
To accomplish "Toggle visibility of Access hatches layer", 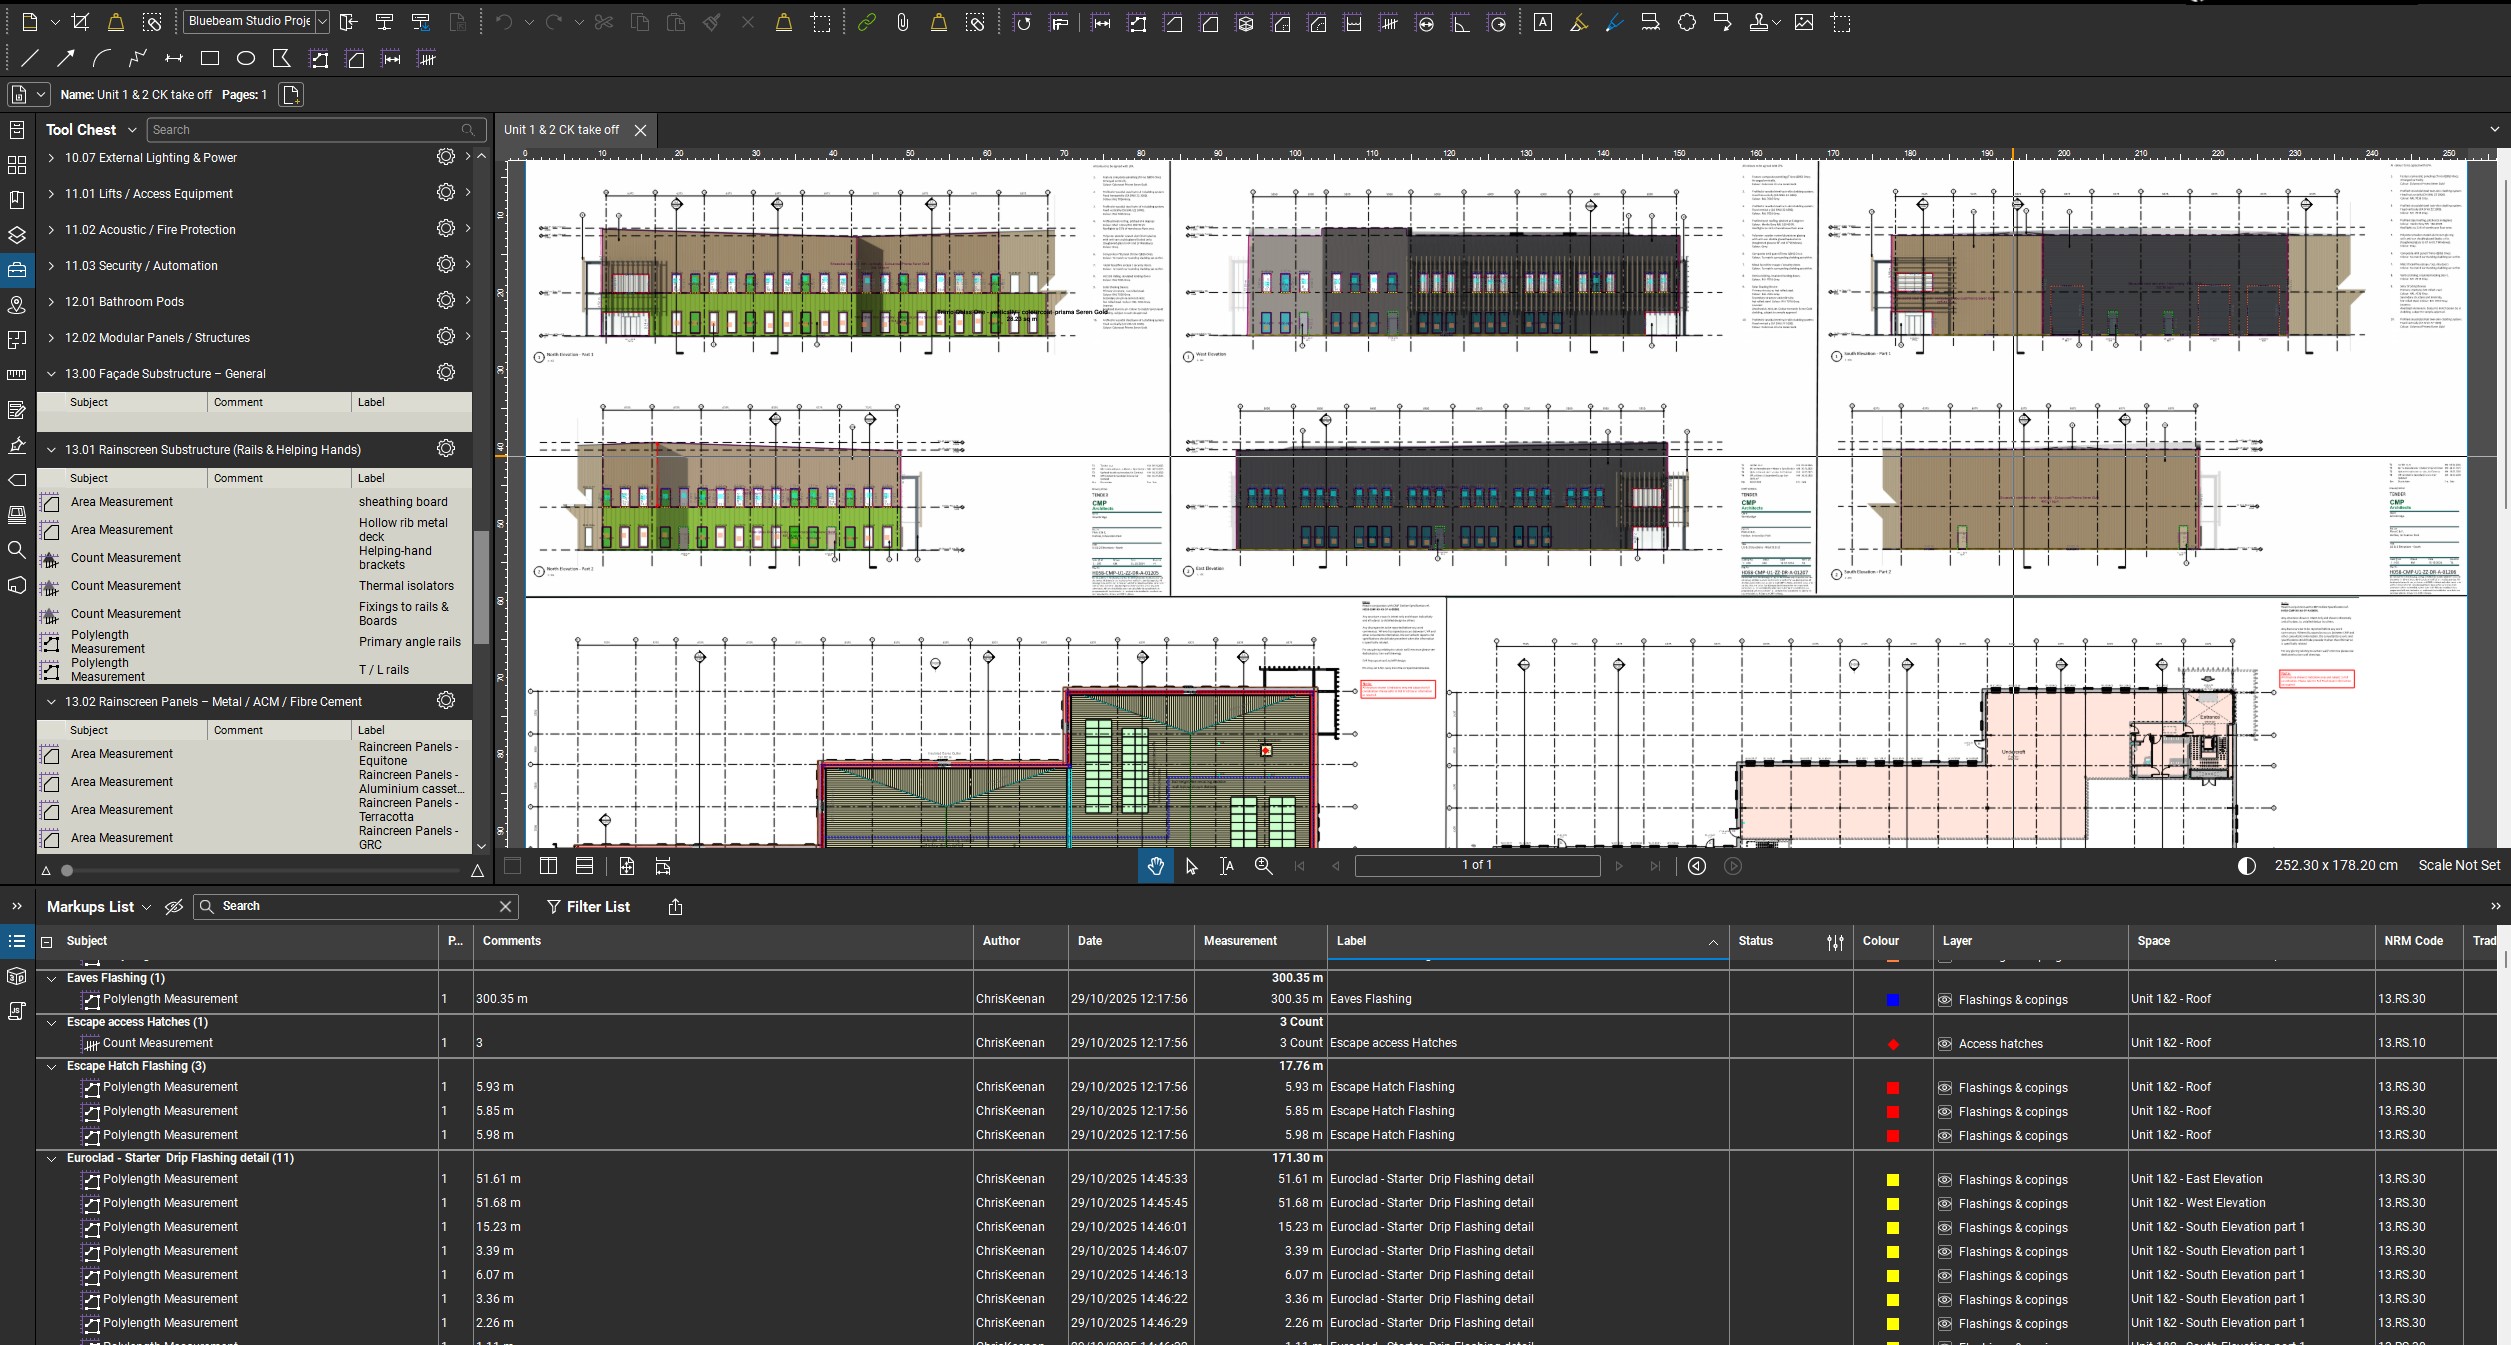I will [x=1945, y=1044].
